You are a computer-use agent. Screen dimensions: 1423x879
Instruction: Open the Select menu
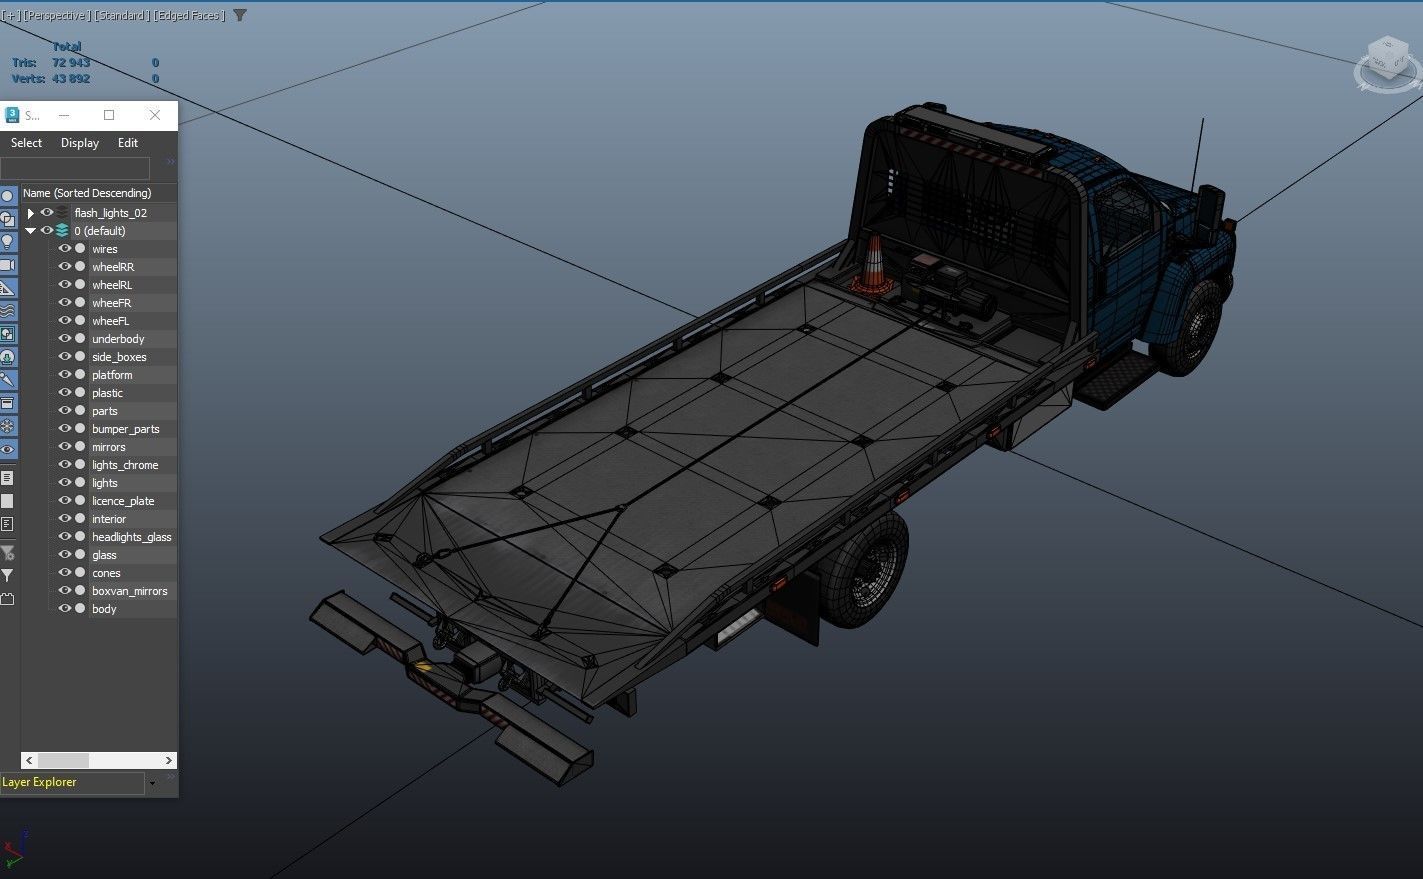pos(26,143)
